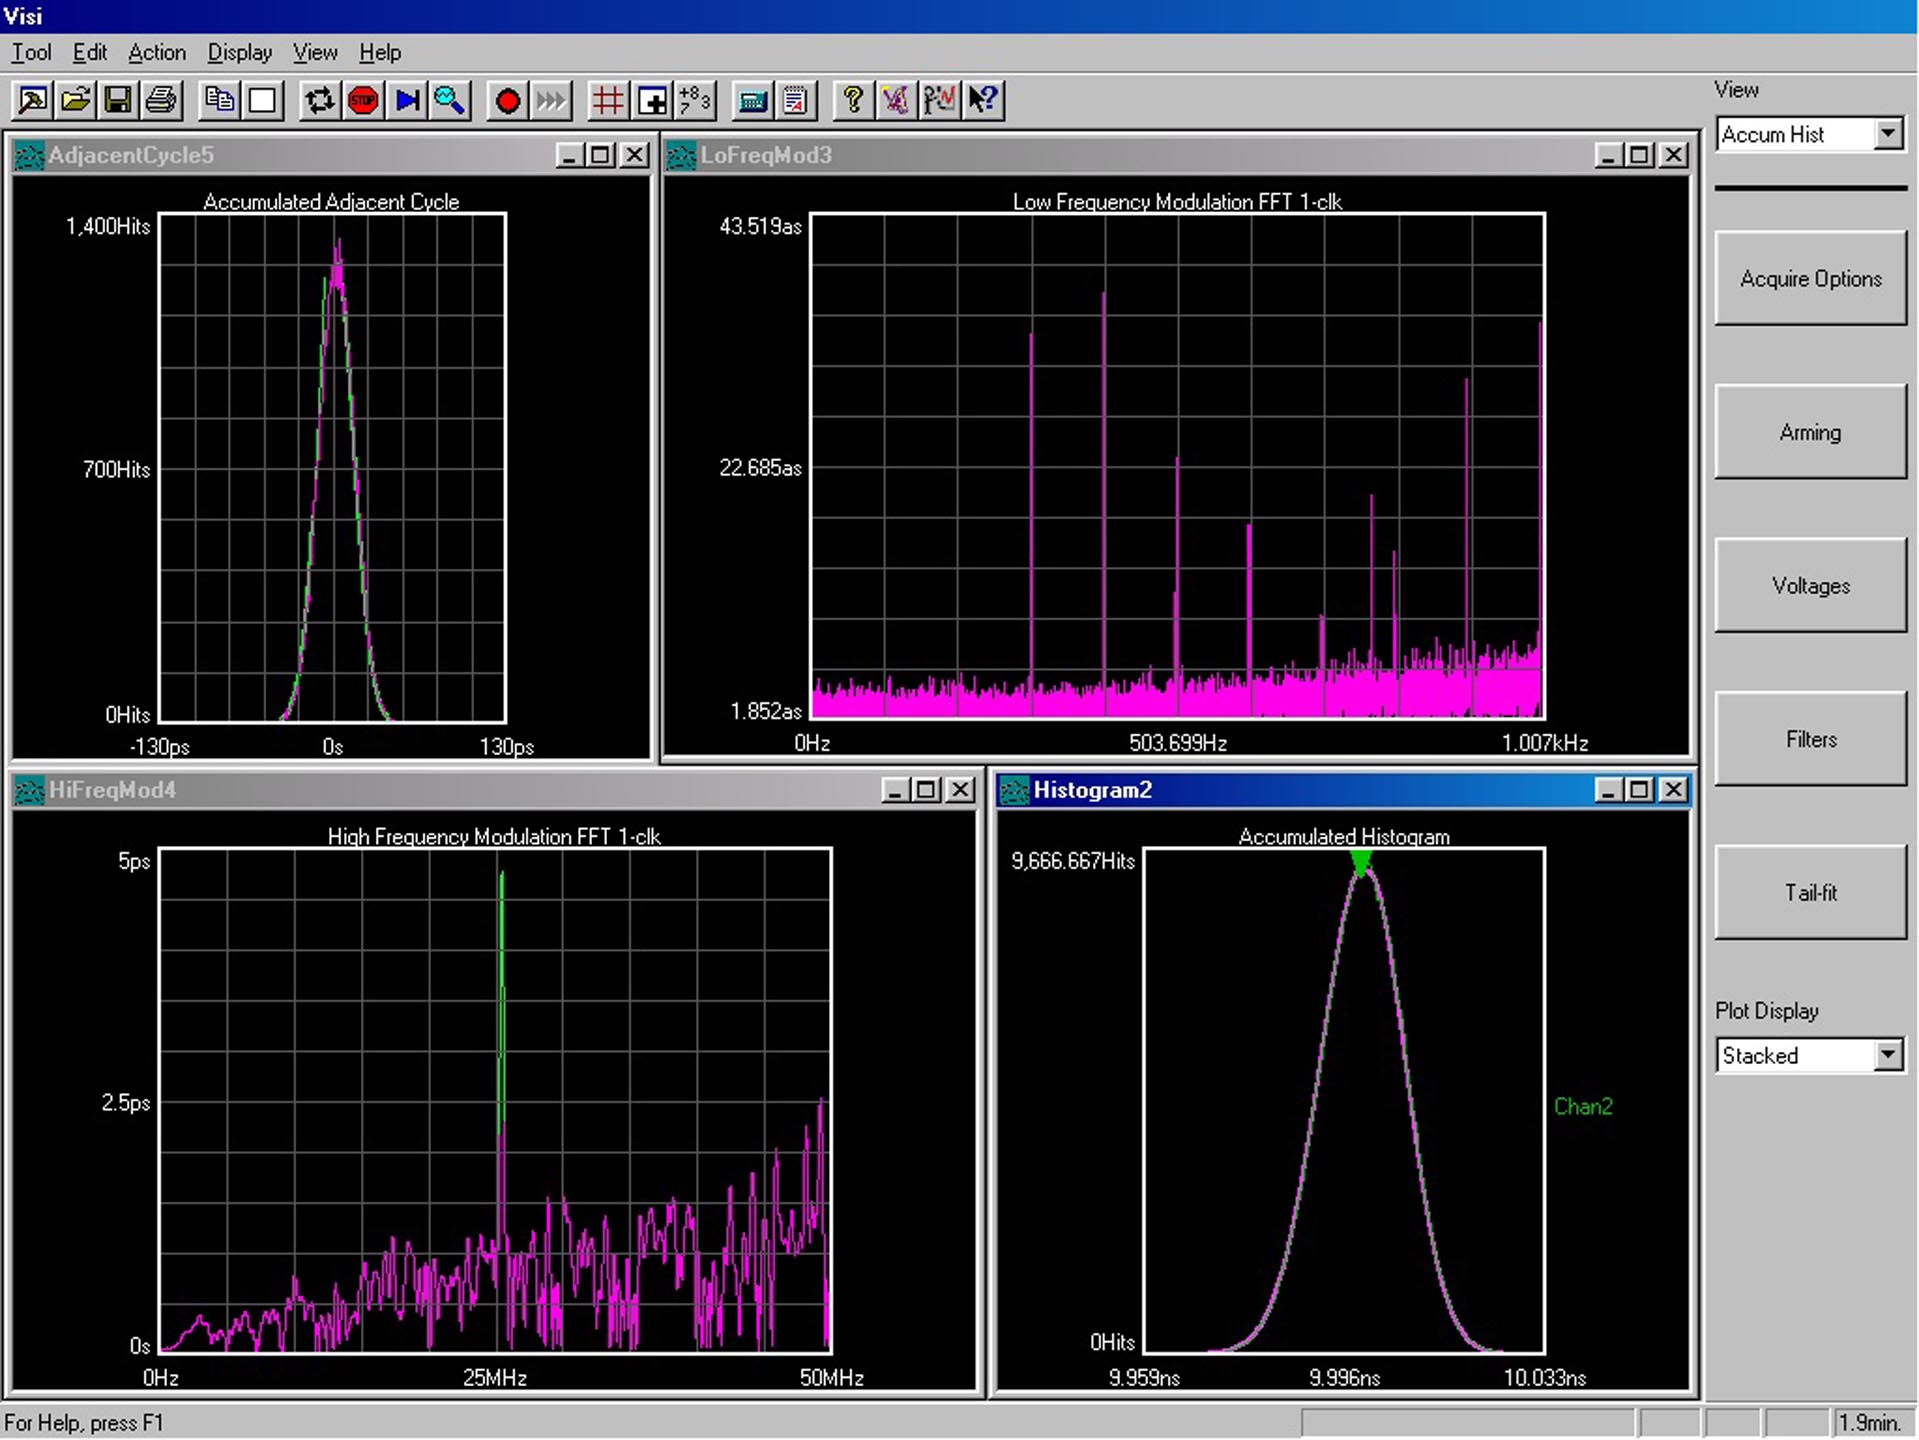1919x1440 pixels.
Task: Minimize the AdjacentCycle5 window
Action: [x=568, y=155]
